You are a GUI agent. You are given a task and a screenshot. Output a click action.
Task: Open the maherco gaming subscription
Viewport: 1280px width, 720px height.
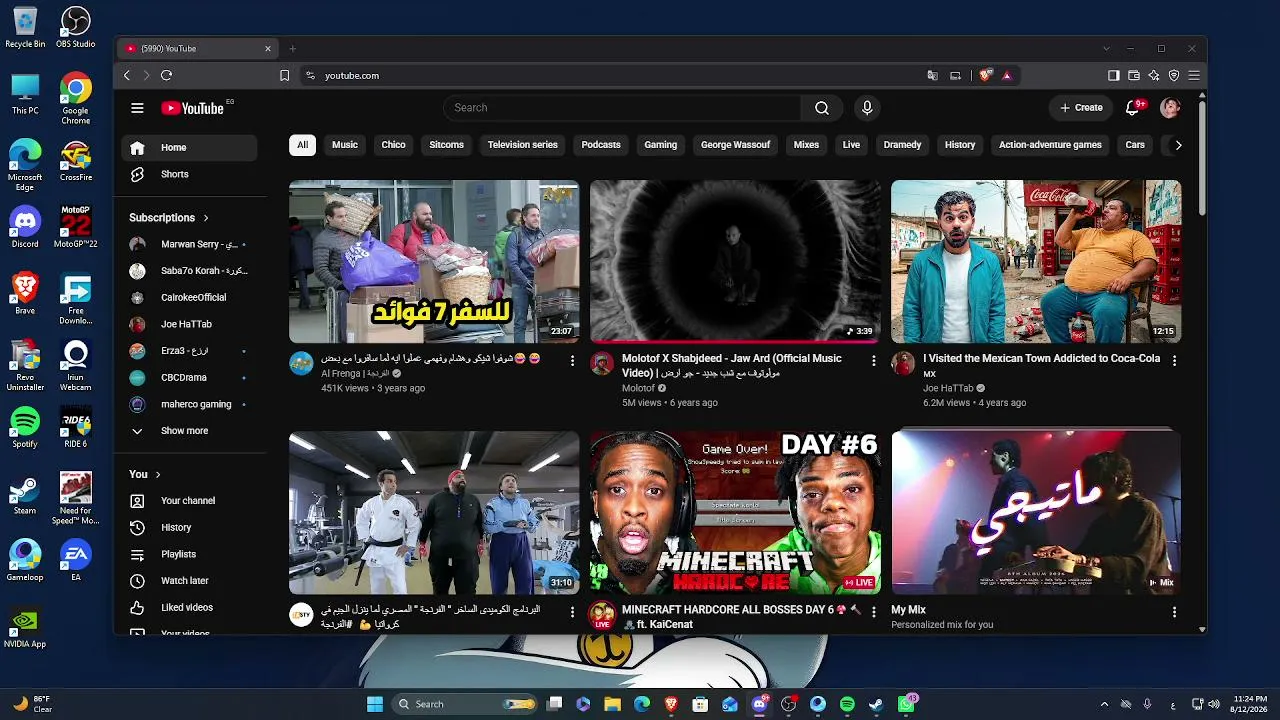189,404
